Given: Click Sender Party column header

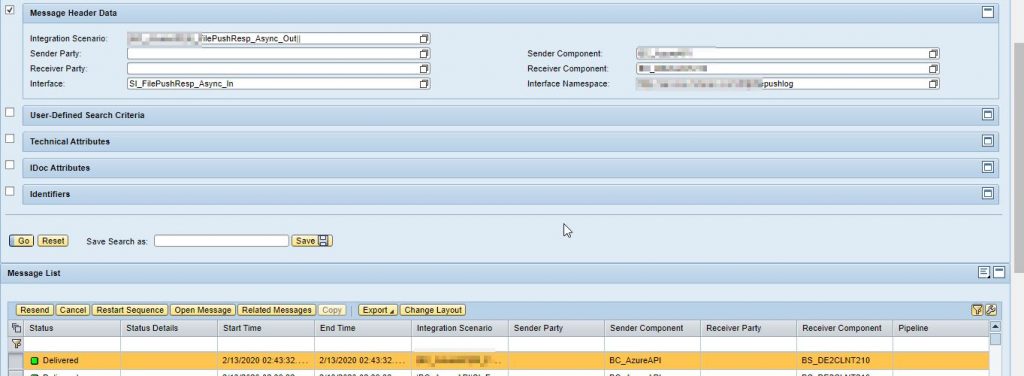Looking at the screenshot, I should pyautogui.click(x=556, y=328).
